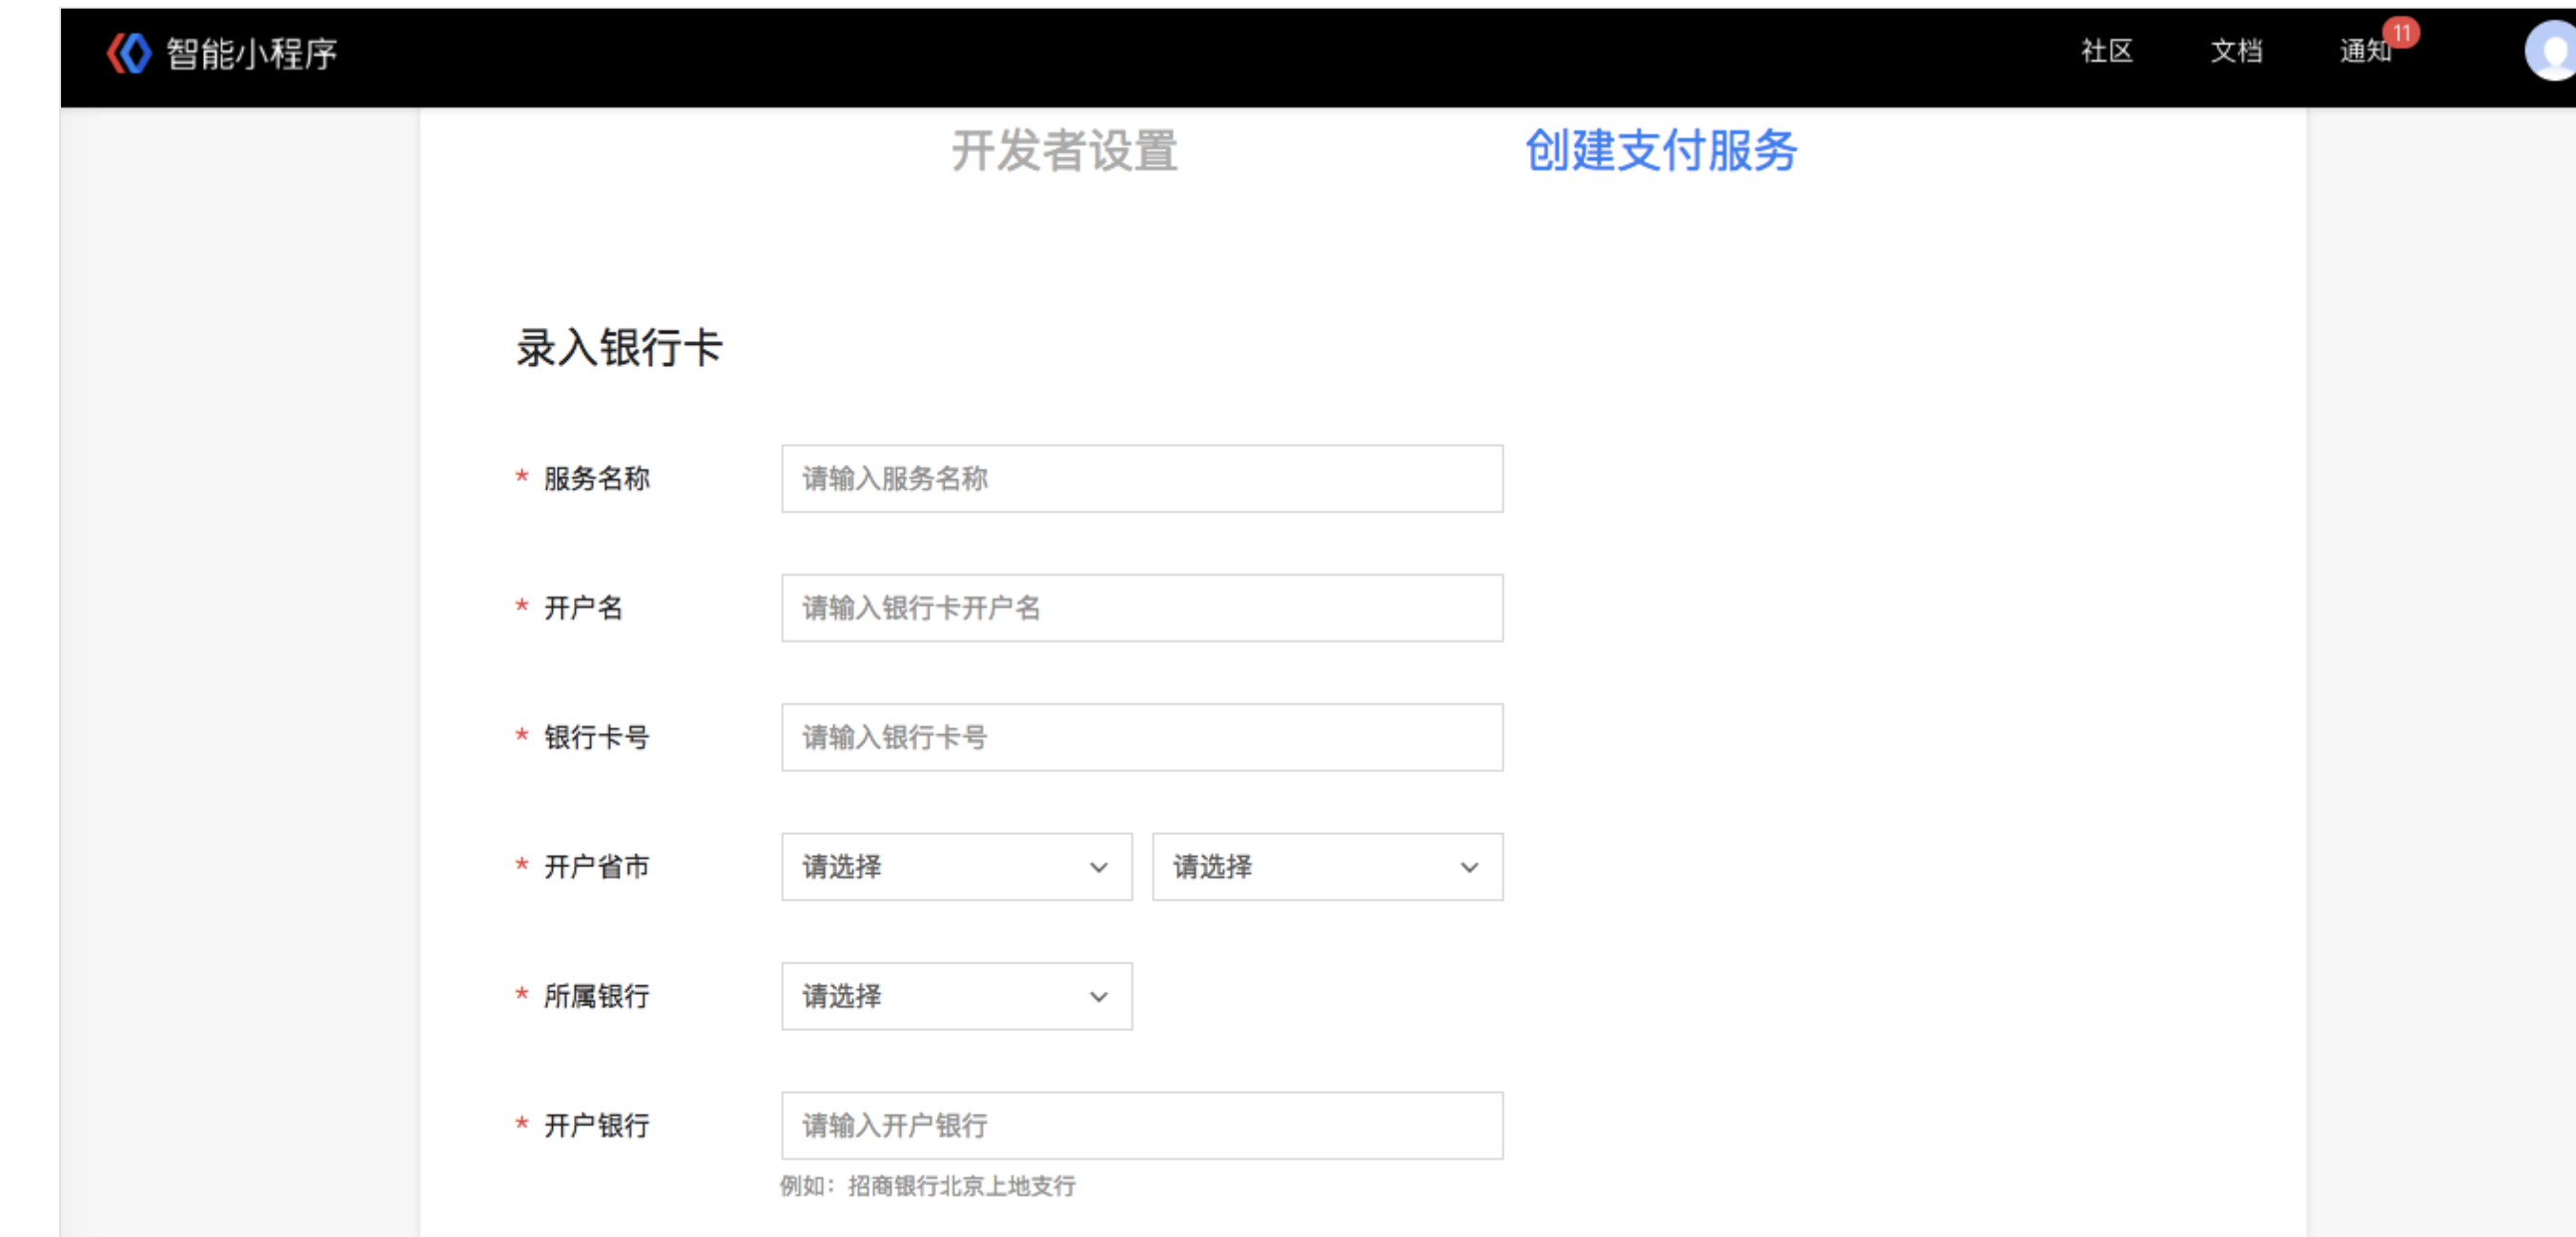This screenshot has width=2576, height=1237.
Task: Click the 录入银行卡 heading
Action: point(619,348)
